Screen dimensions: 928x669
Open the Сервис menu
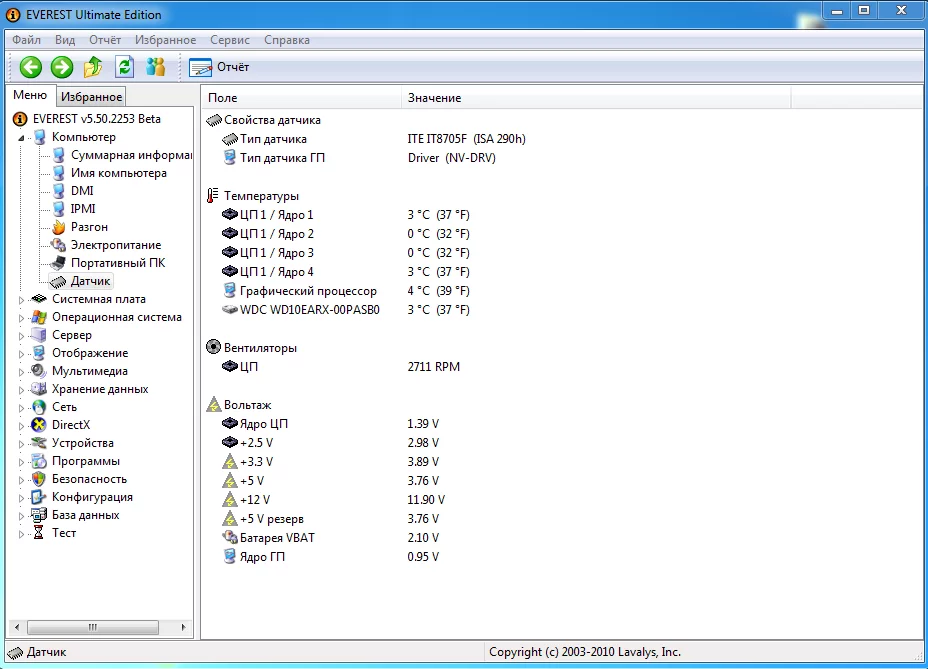230,40
